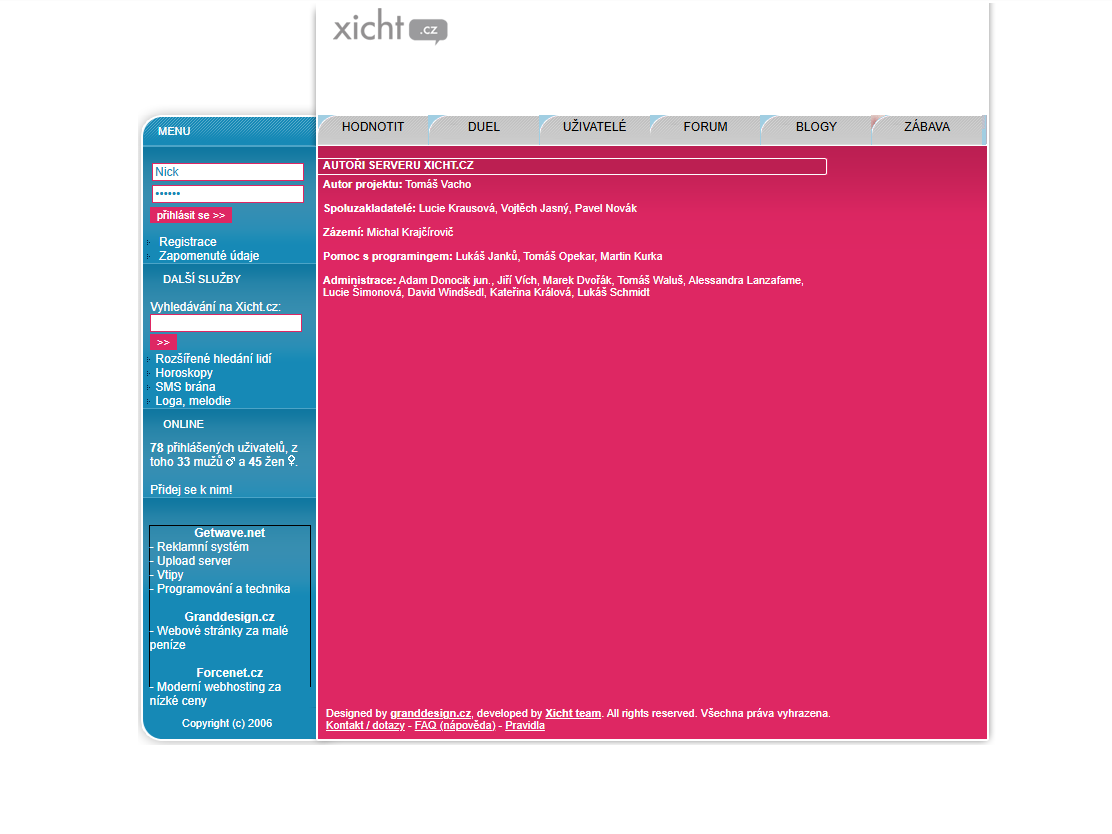This screenshot has height=834, width=1112.
Task: Open the BLOGY tab
Action: tap(816, 127)
